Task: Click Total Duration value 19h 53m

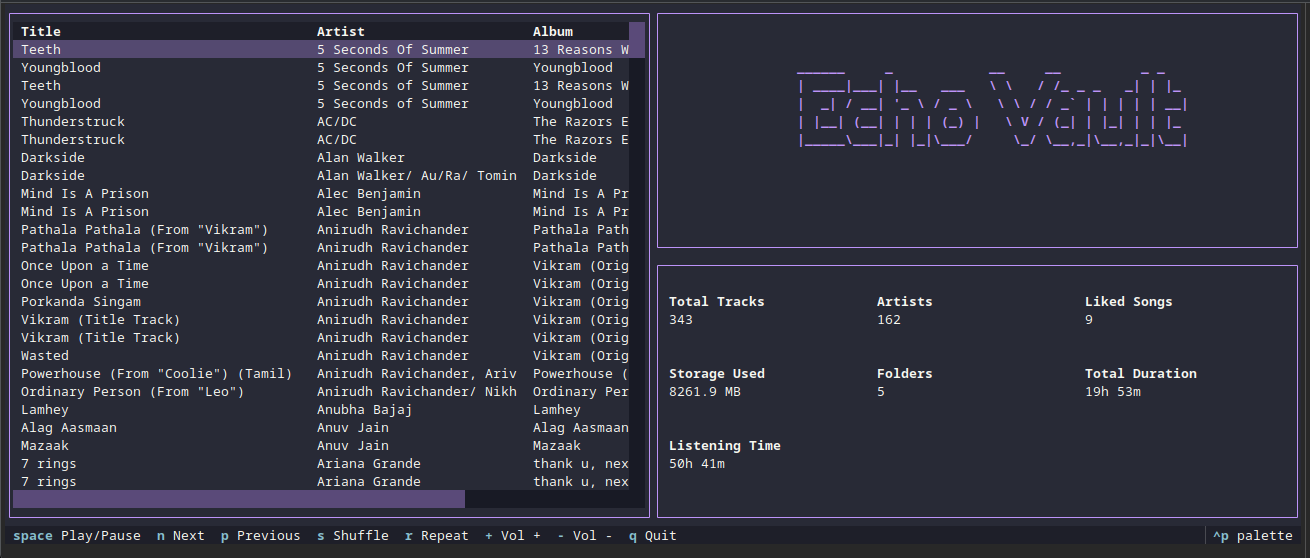Action: tap(1113, 391)
